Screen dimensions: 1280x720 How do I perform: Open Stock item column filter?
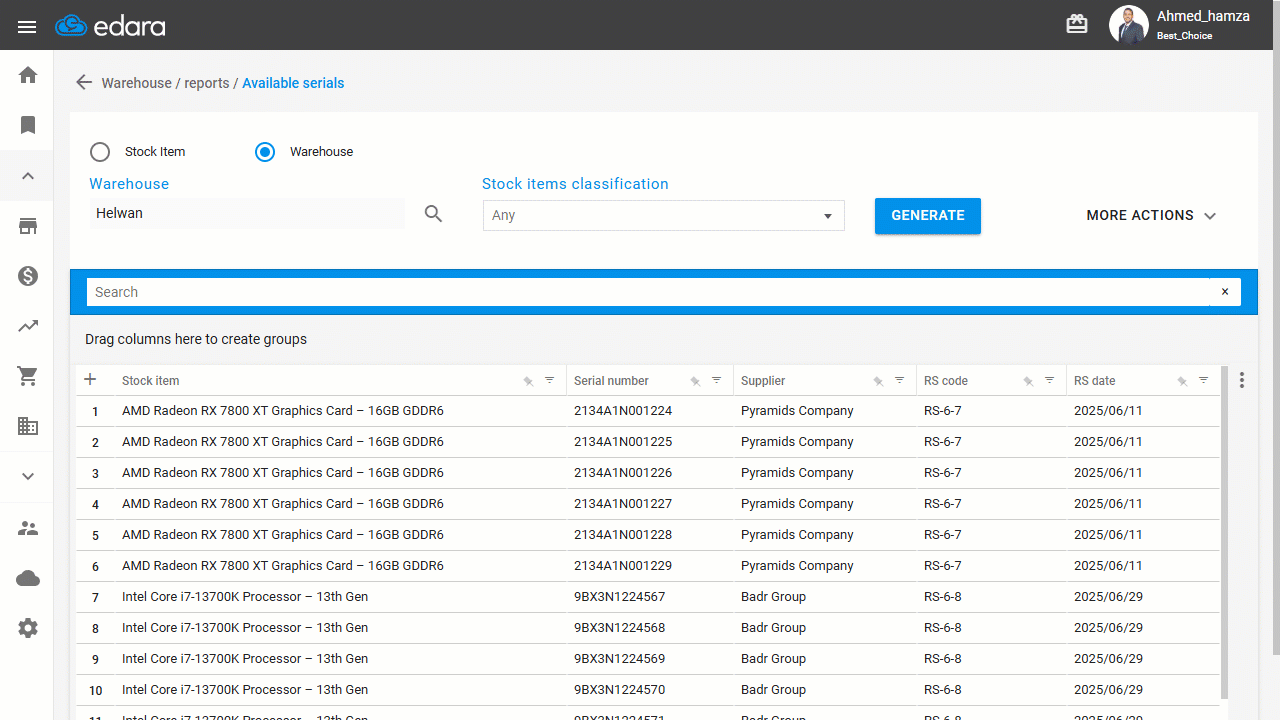click(x=550, y=380)
